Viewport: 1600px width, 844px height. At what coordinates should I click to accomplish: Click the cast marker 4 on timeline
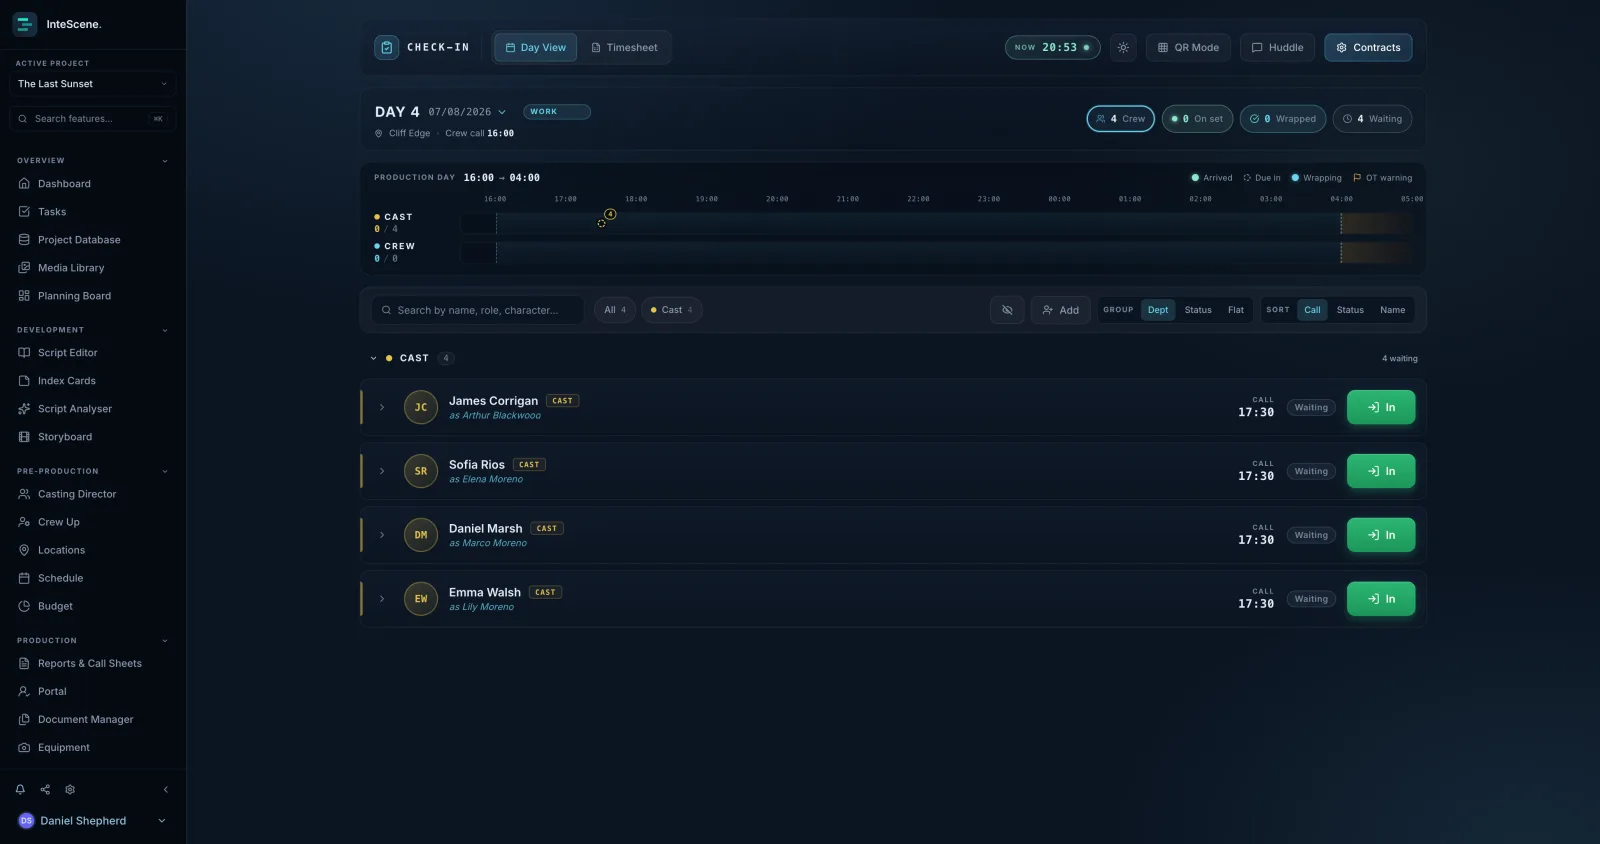tap(610, 214)
